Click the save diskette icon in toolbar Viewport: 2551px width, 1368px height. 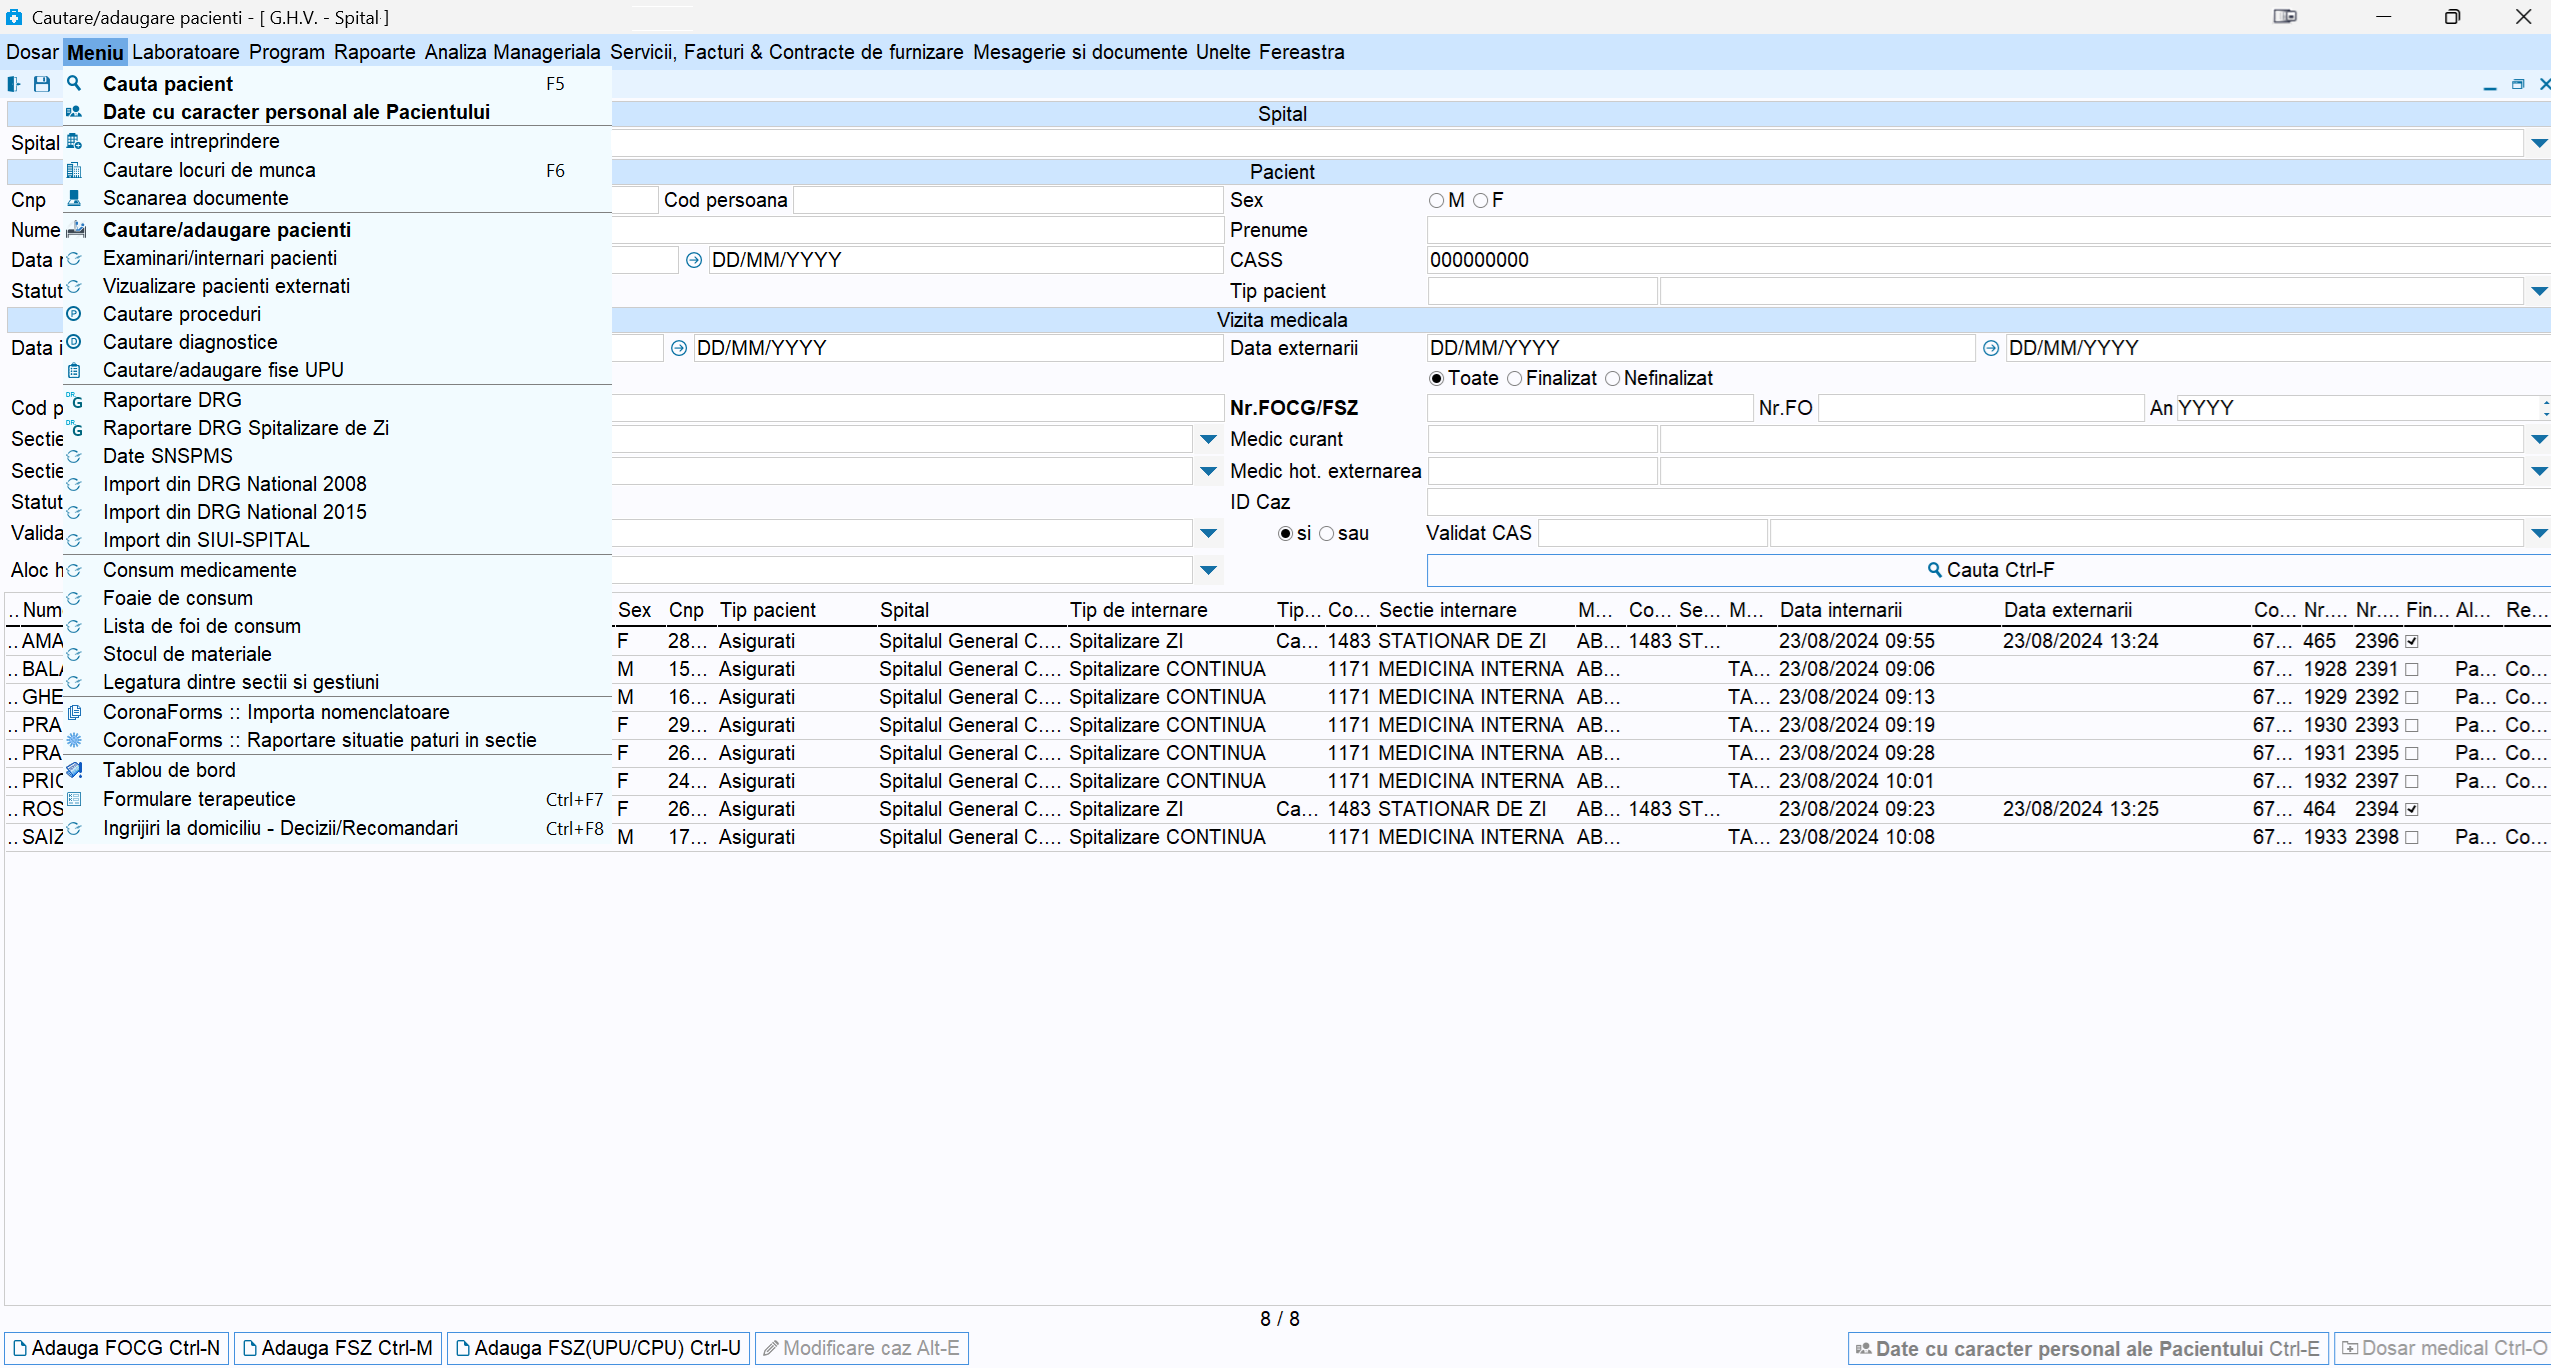click(x=42, y=84)
